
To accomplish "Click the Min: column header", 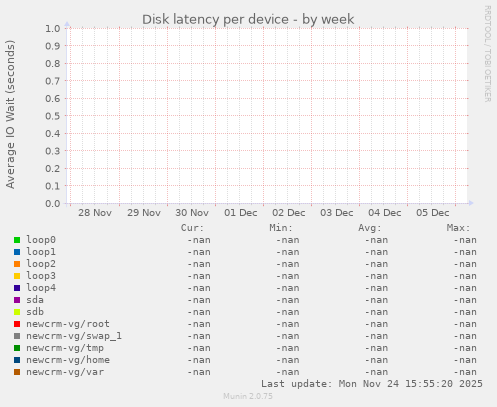I will [x=281, y=228].
